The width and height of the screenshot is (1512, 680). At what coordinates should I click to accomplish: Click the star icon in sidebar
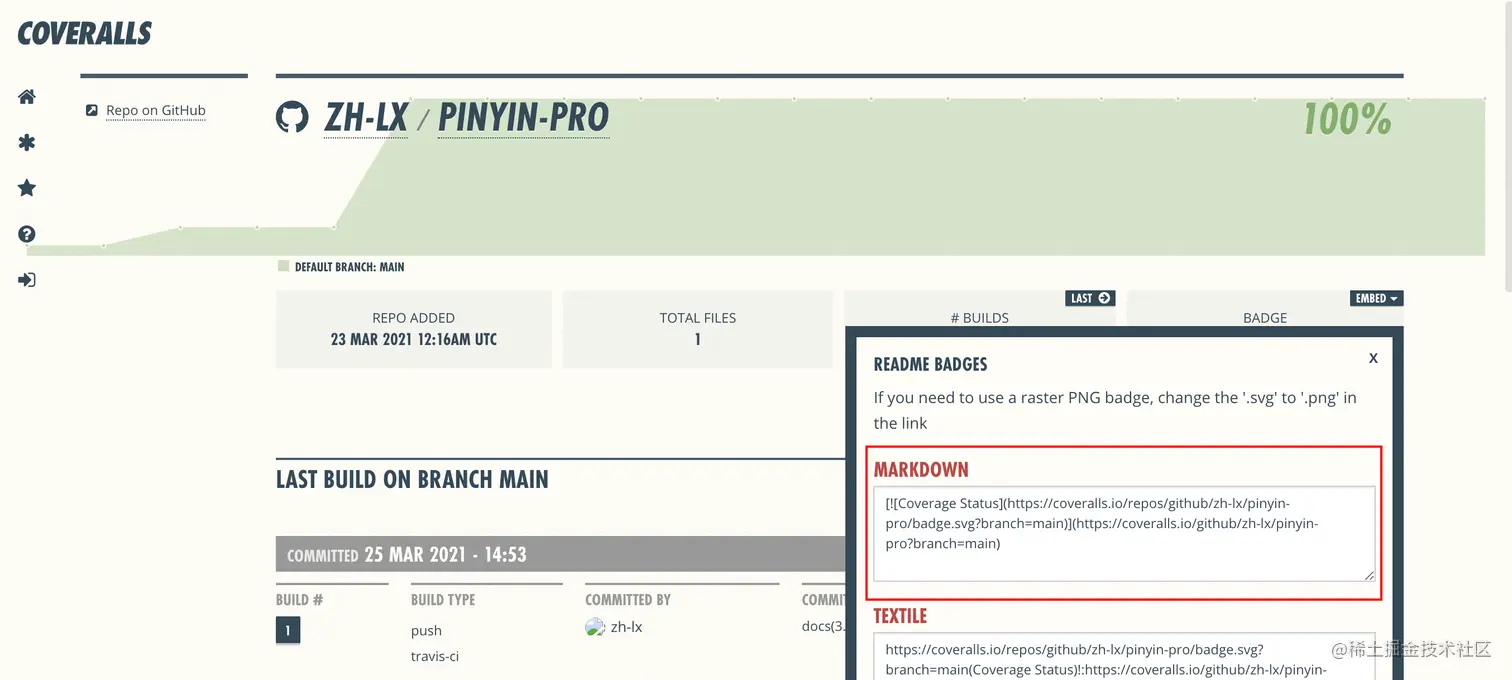click(27, 188)
